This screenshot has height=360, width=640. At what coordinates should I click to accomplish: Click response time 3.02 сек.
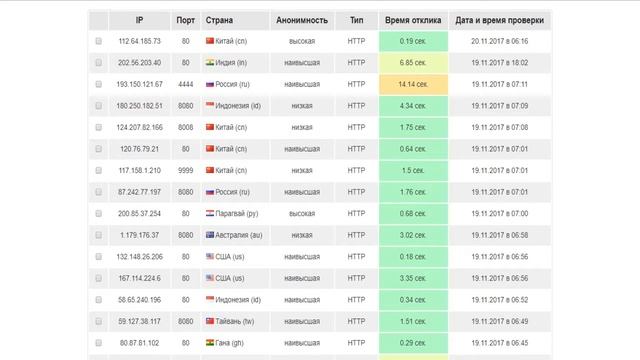click(413, 236)
